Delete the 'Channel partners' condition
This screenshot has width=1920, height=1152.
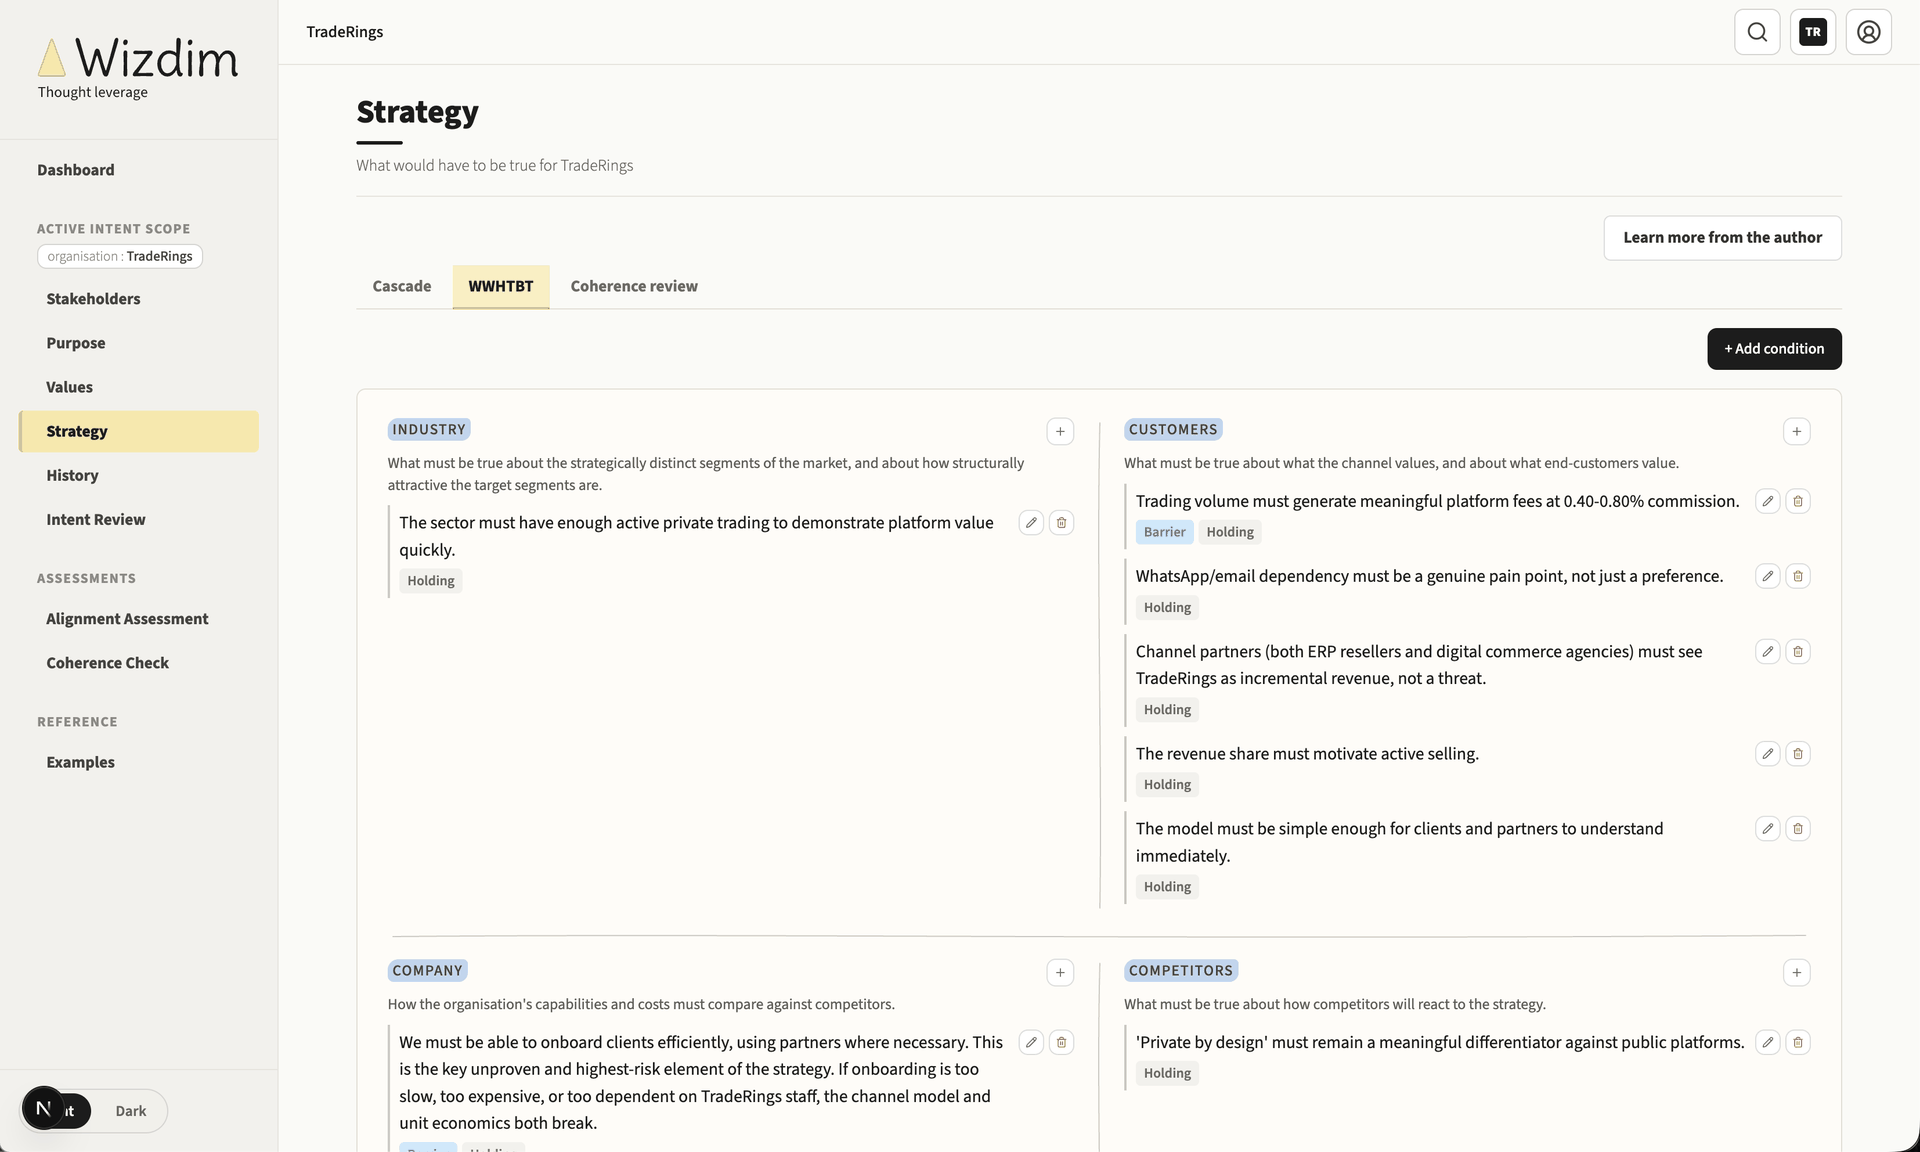1798,652
